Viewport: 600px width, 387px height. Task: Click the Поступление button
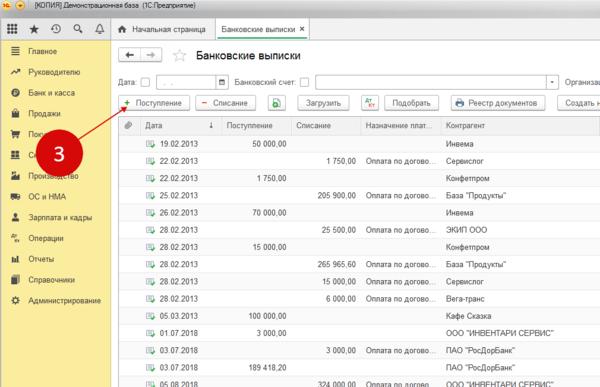[x=154, y=103]
